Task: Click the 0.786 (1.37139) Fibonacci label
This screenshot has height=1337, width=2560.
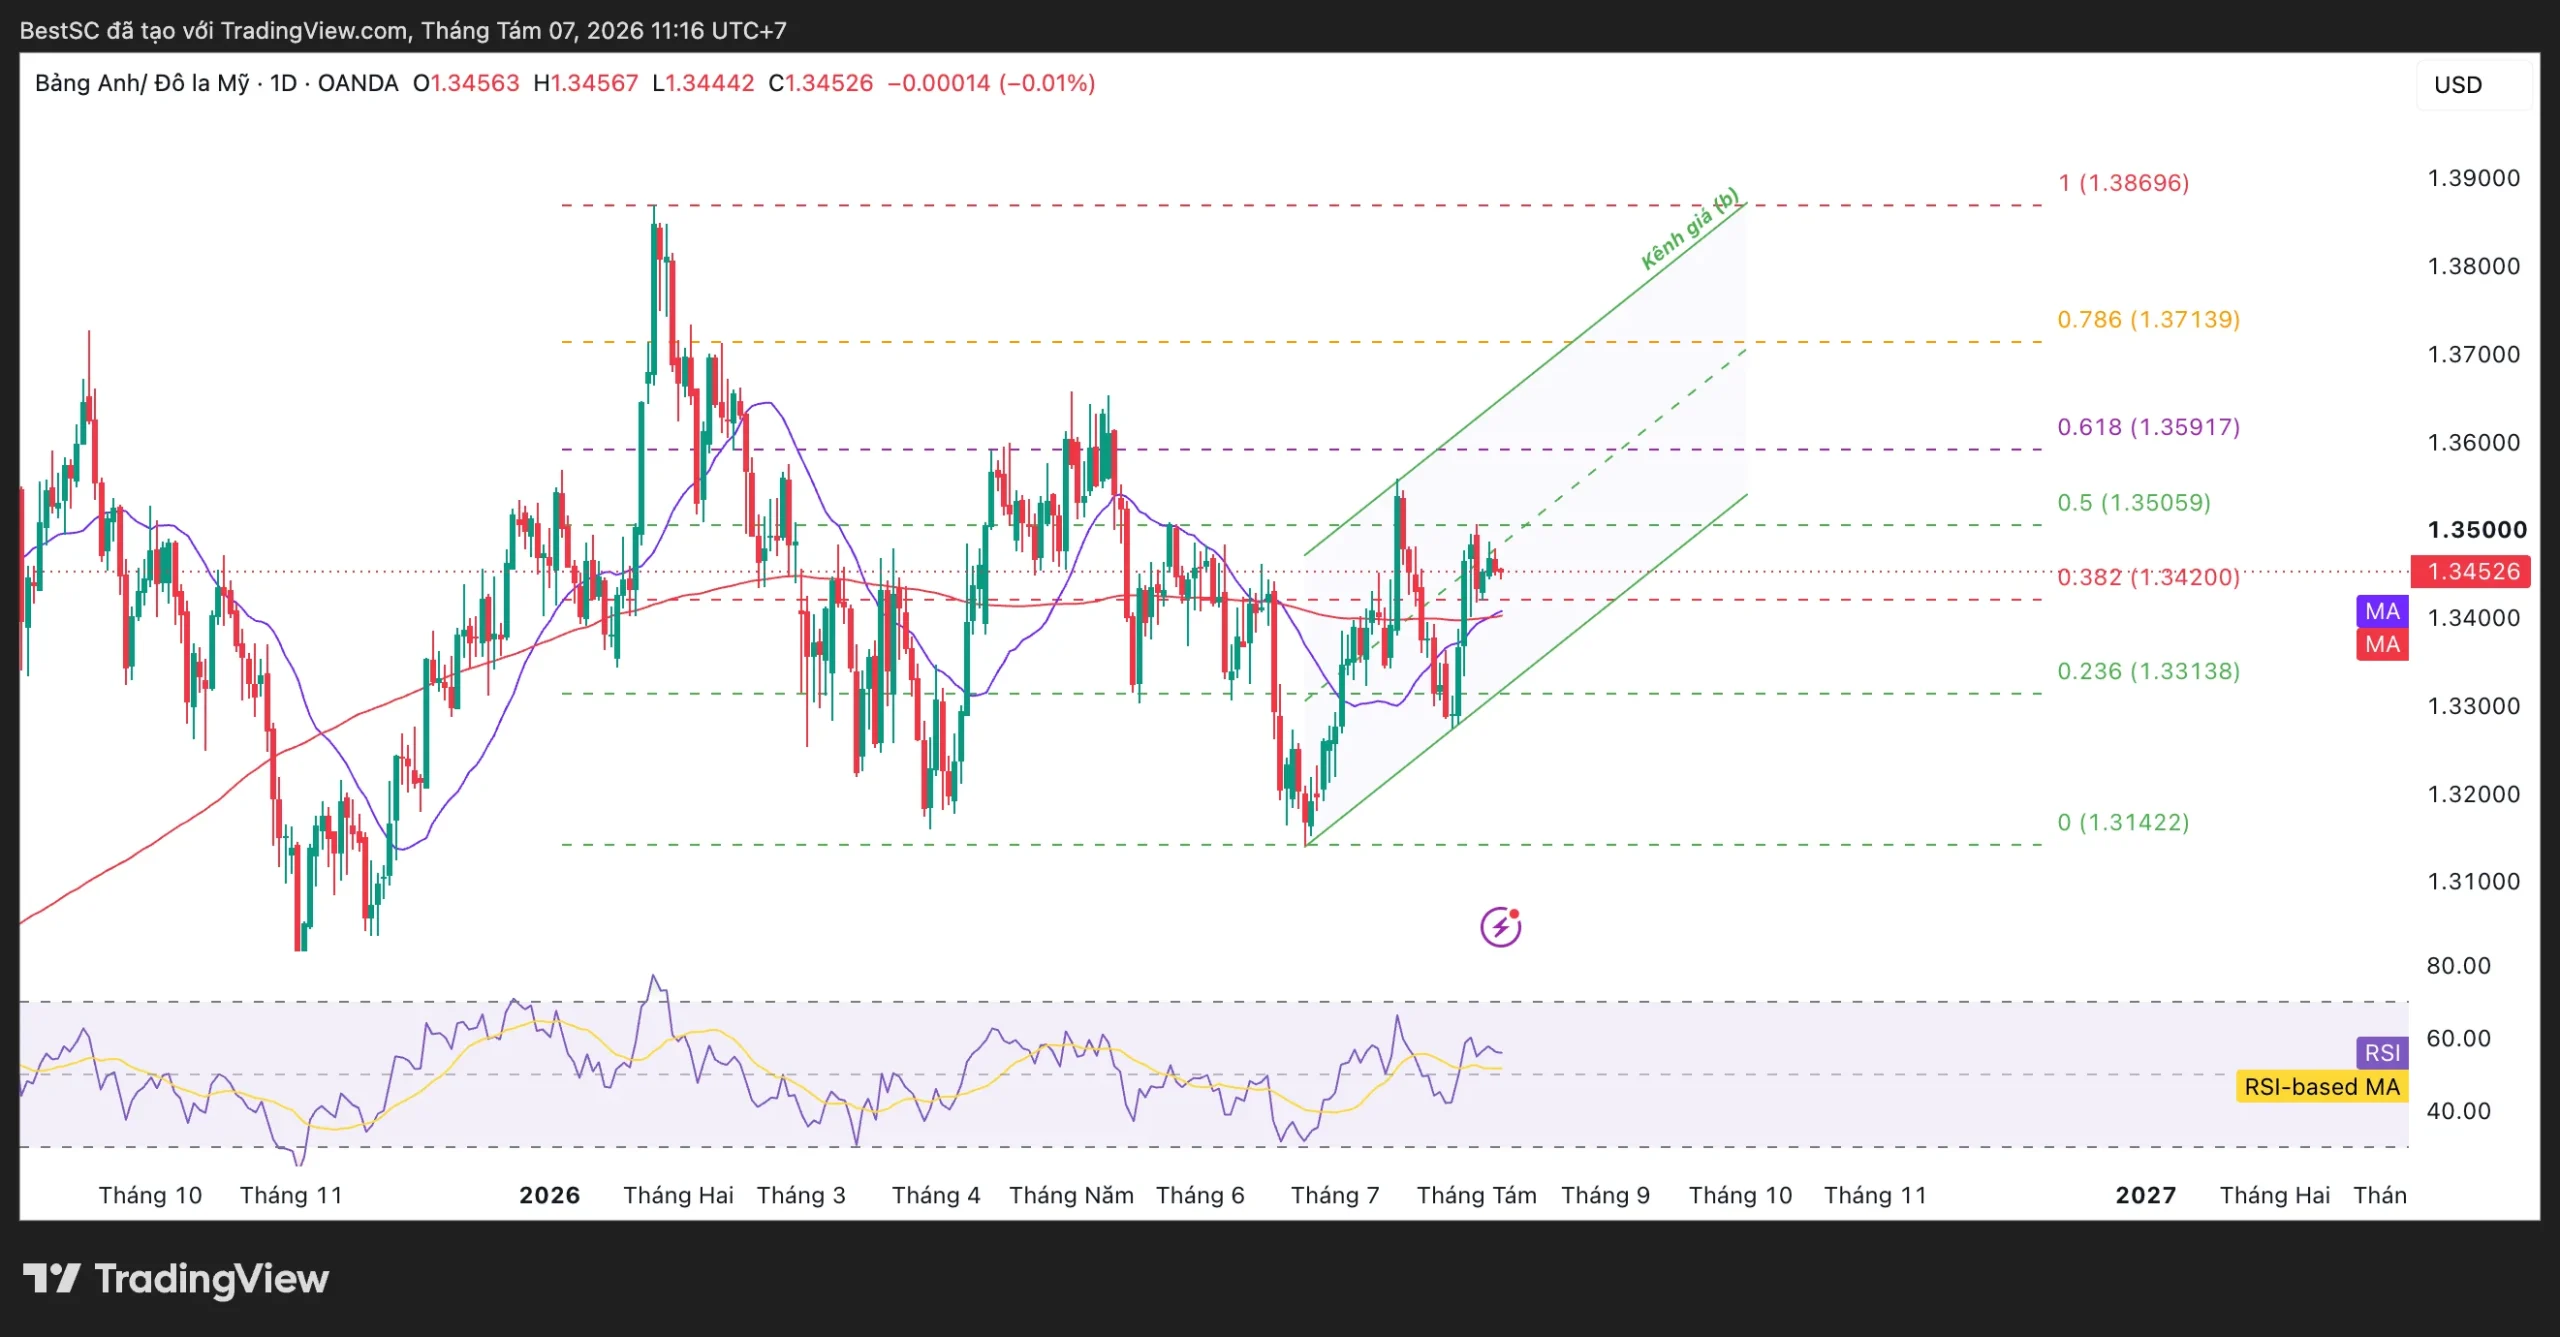Action: [2148, 320]
